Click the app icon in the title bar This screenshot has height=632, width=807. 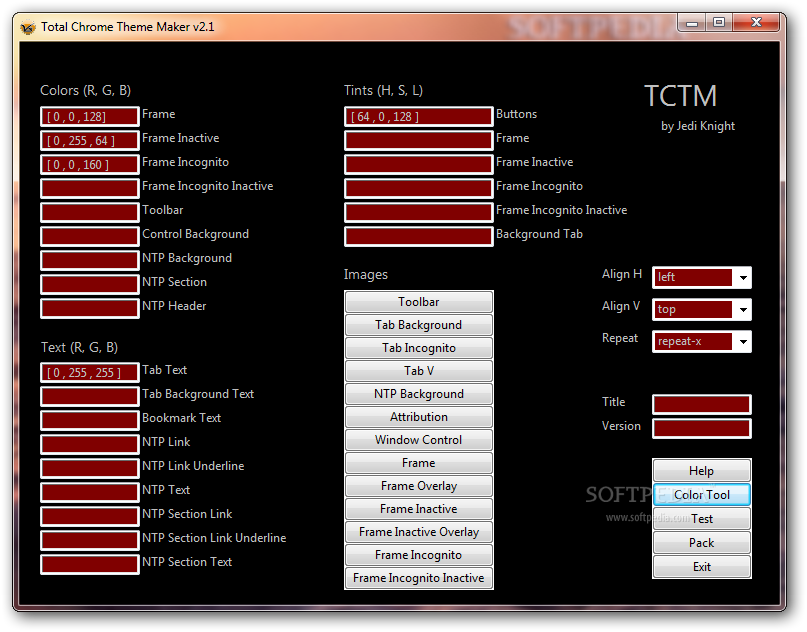[x=28, y=27]
